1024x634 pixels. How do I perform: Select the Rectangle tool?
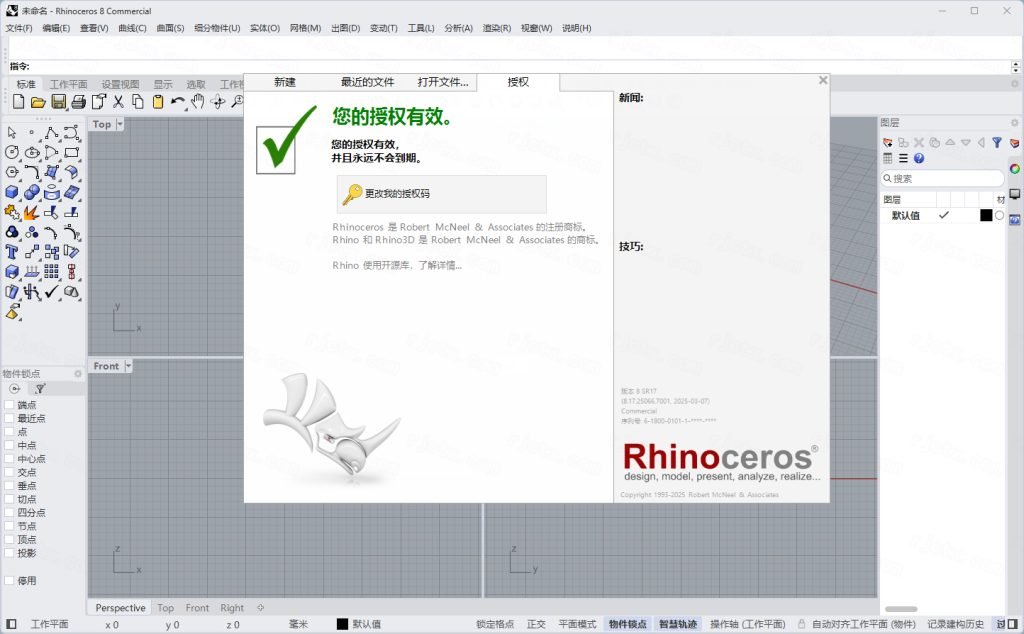72,152
